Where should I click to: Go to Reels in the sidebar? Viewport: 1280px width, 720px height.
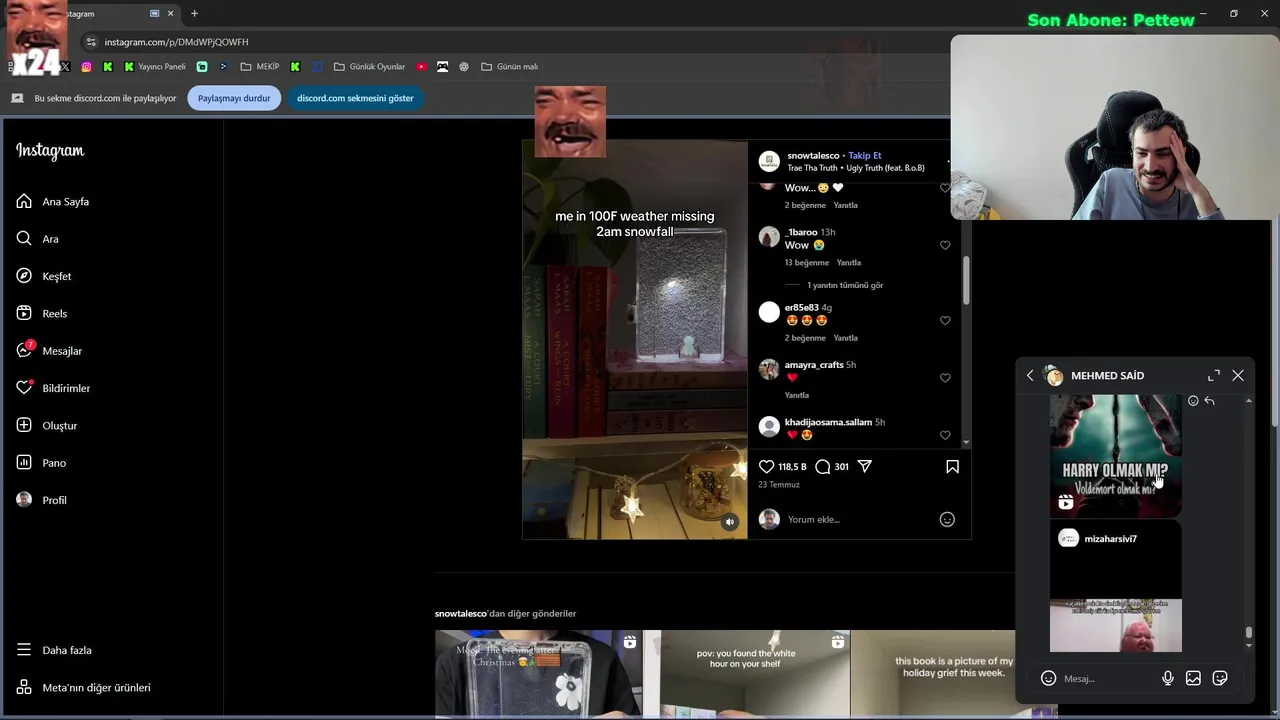(x=41, y=314)
